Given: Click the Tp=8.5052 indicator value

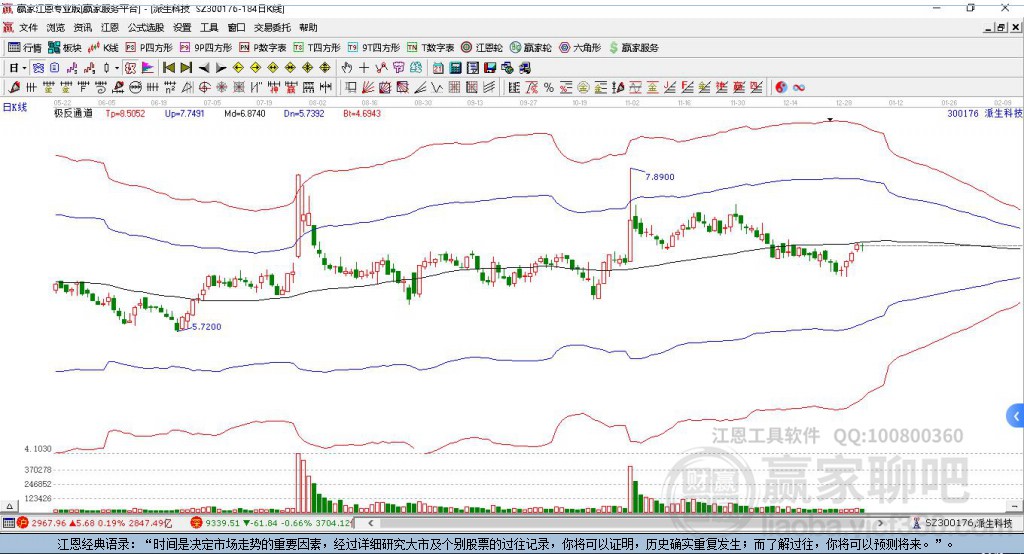Looking at the screenshot, I should (x=125, y=113).
